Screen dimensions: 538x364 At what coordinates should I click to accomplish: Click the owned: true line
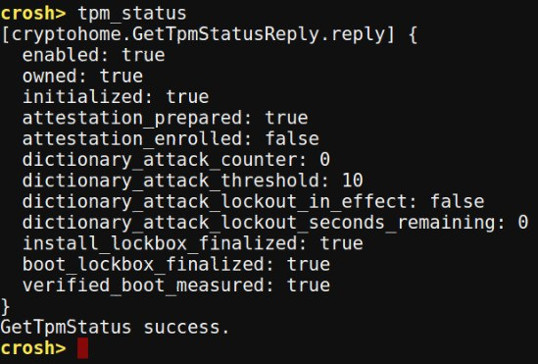[83, 76]
